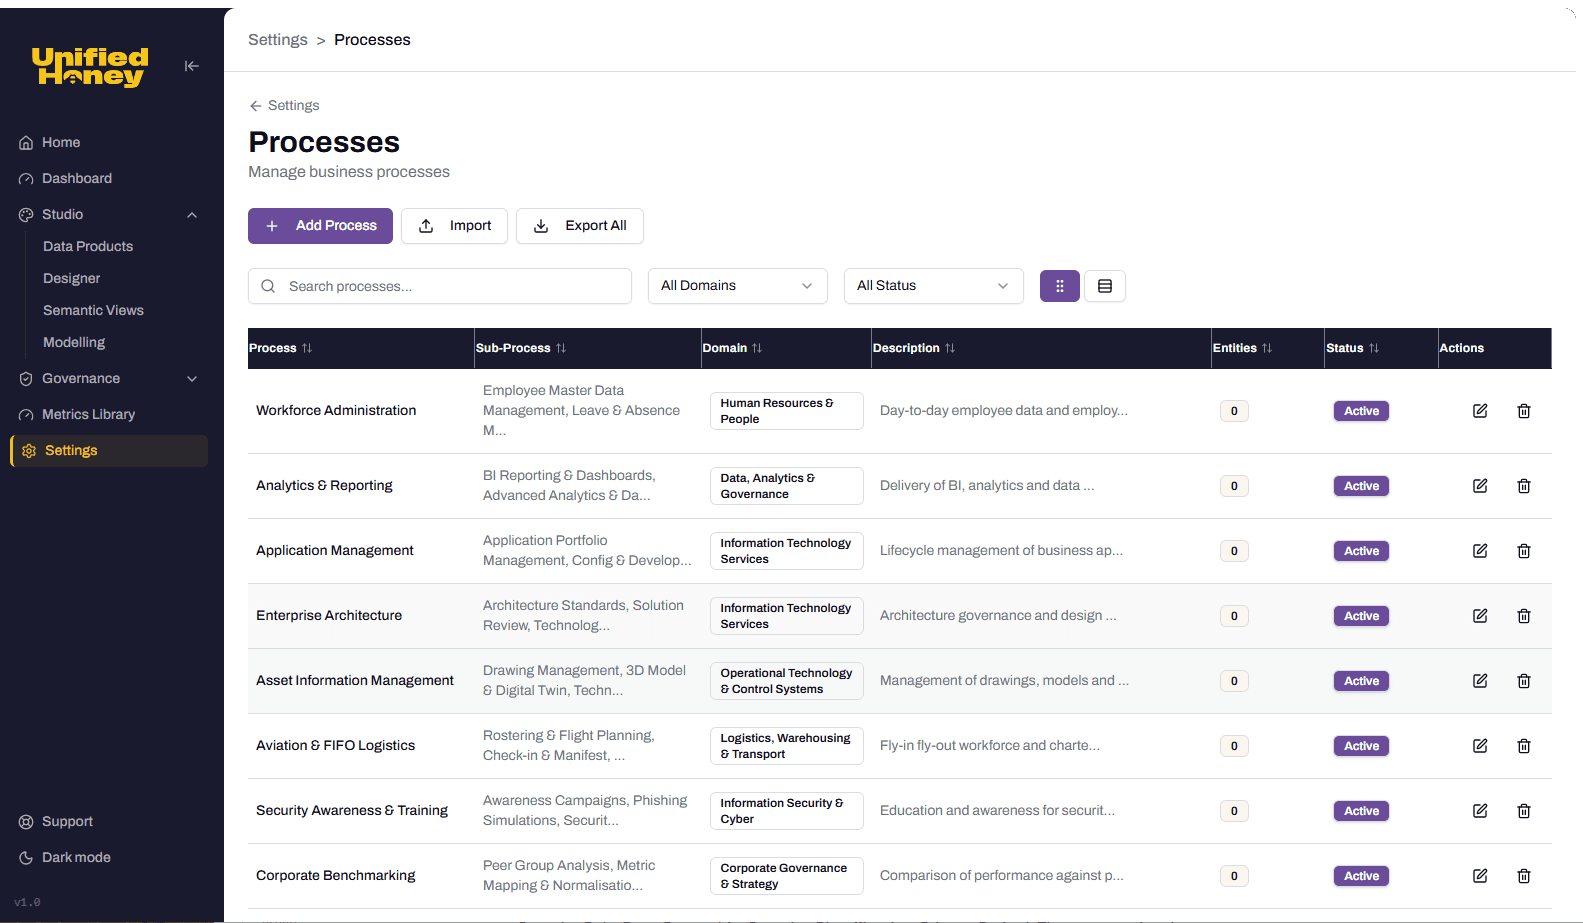Click entities count for Analytics & Reporting

click(1234, 486)
